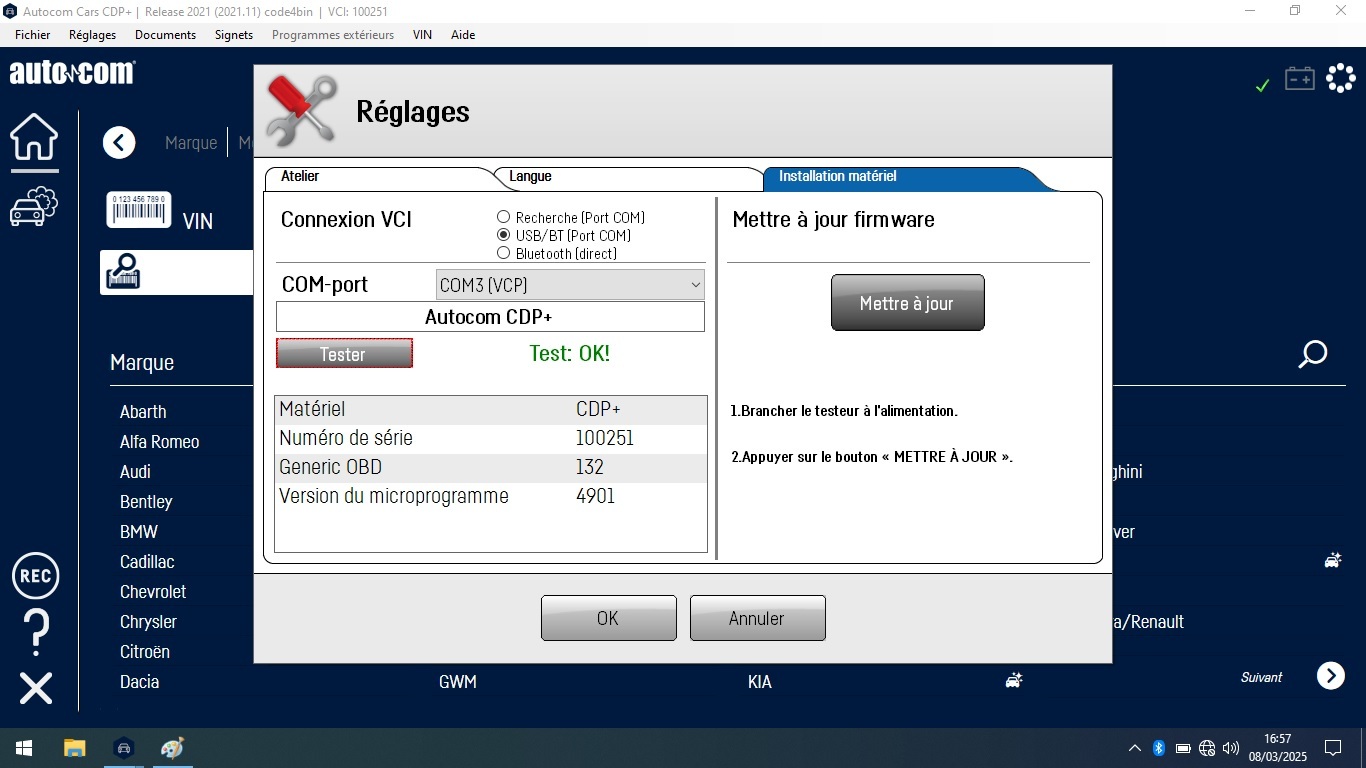Select Chevrolet brand
Screen dimensions: 1366x768
(x=153, y=592)
